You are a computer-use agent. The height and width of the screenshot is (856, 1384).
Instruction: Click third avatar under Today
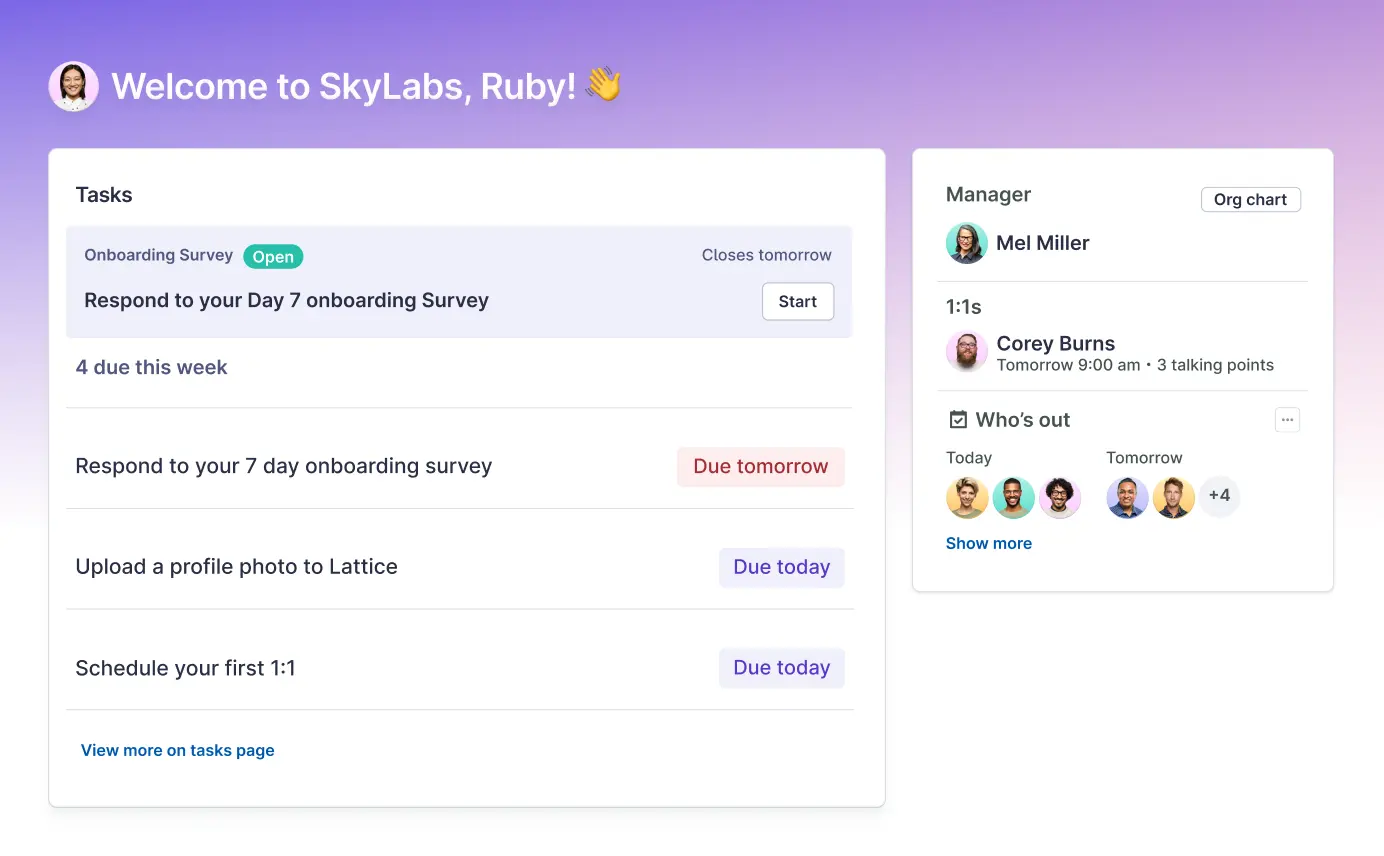tap(1059, 497)
